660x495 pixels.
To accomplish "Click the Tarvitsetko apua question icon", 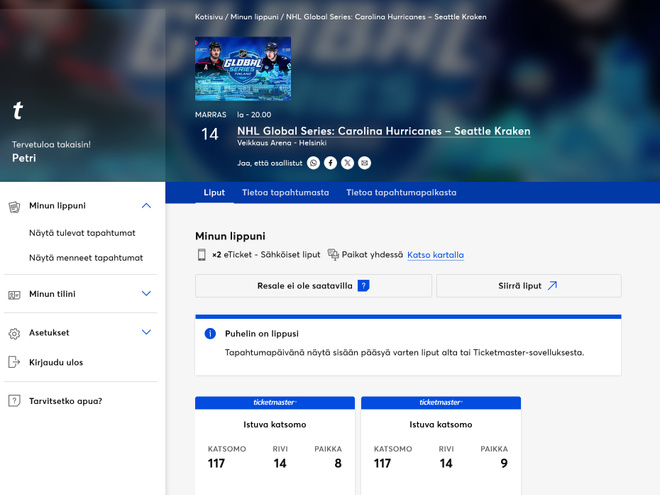I will coord(14,400).
